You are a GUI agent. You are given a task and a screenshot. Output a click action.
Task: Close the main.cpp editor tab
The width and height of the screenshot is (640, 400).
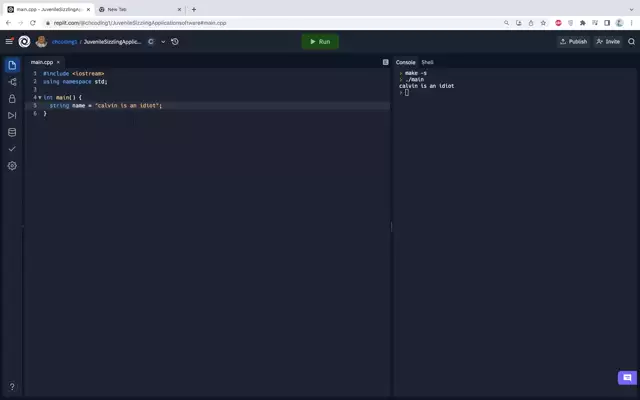(x=58, y=62)
